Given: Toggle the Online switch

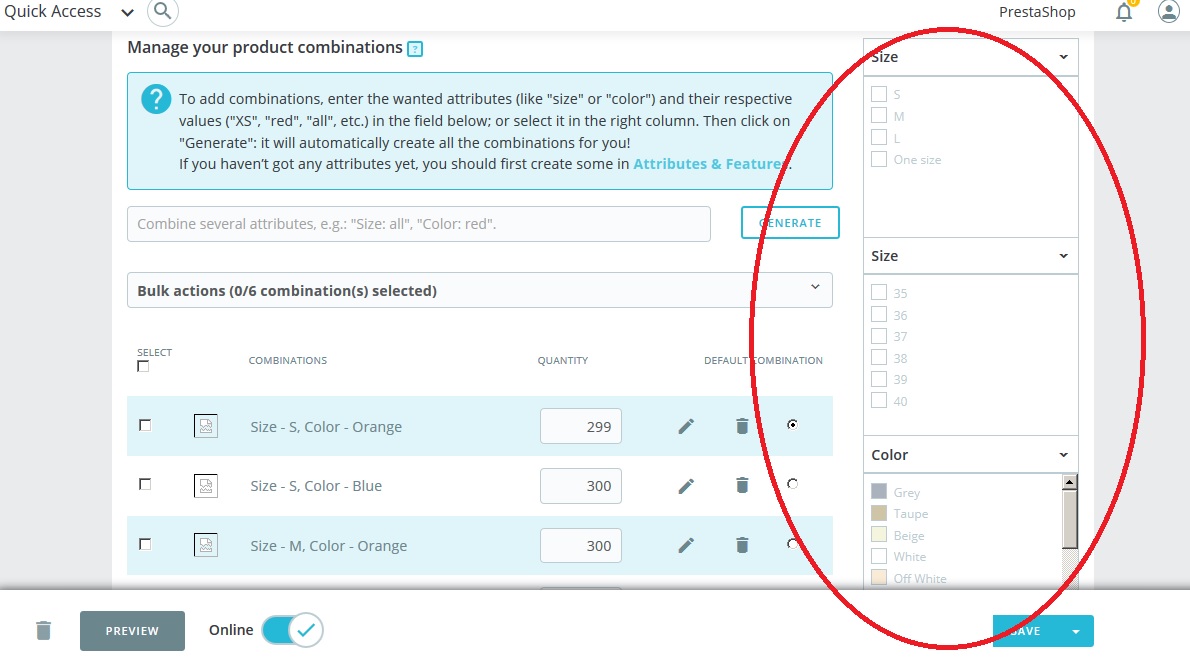Looking at the screenshot, I should pos(292,630).
